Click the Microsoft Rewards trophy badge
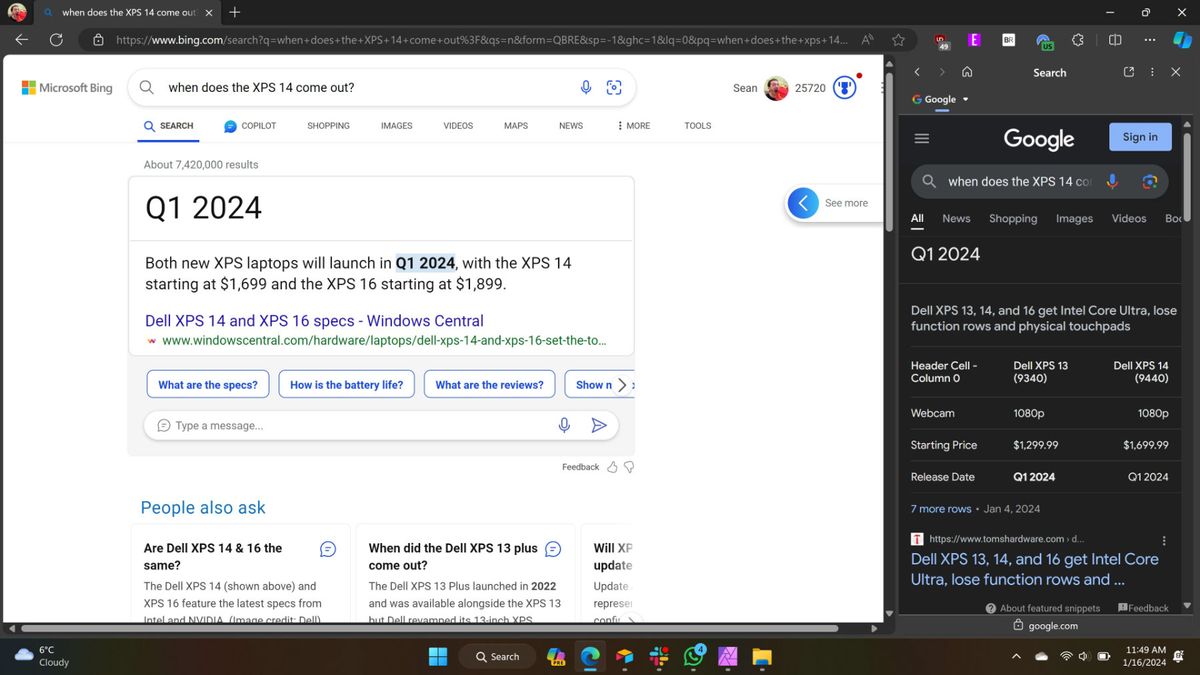 pyautogui.click(x=844, y=86)
